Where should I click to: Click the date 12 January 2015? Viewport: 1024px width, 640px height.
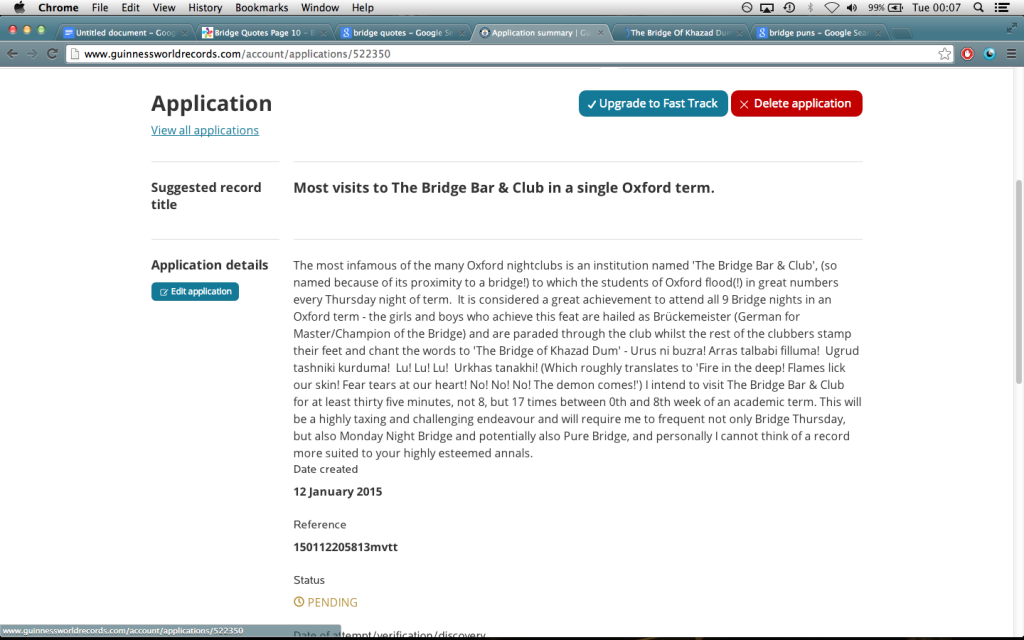(x=338, y=491)
